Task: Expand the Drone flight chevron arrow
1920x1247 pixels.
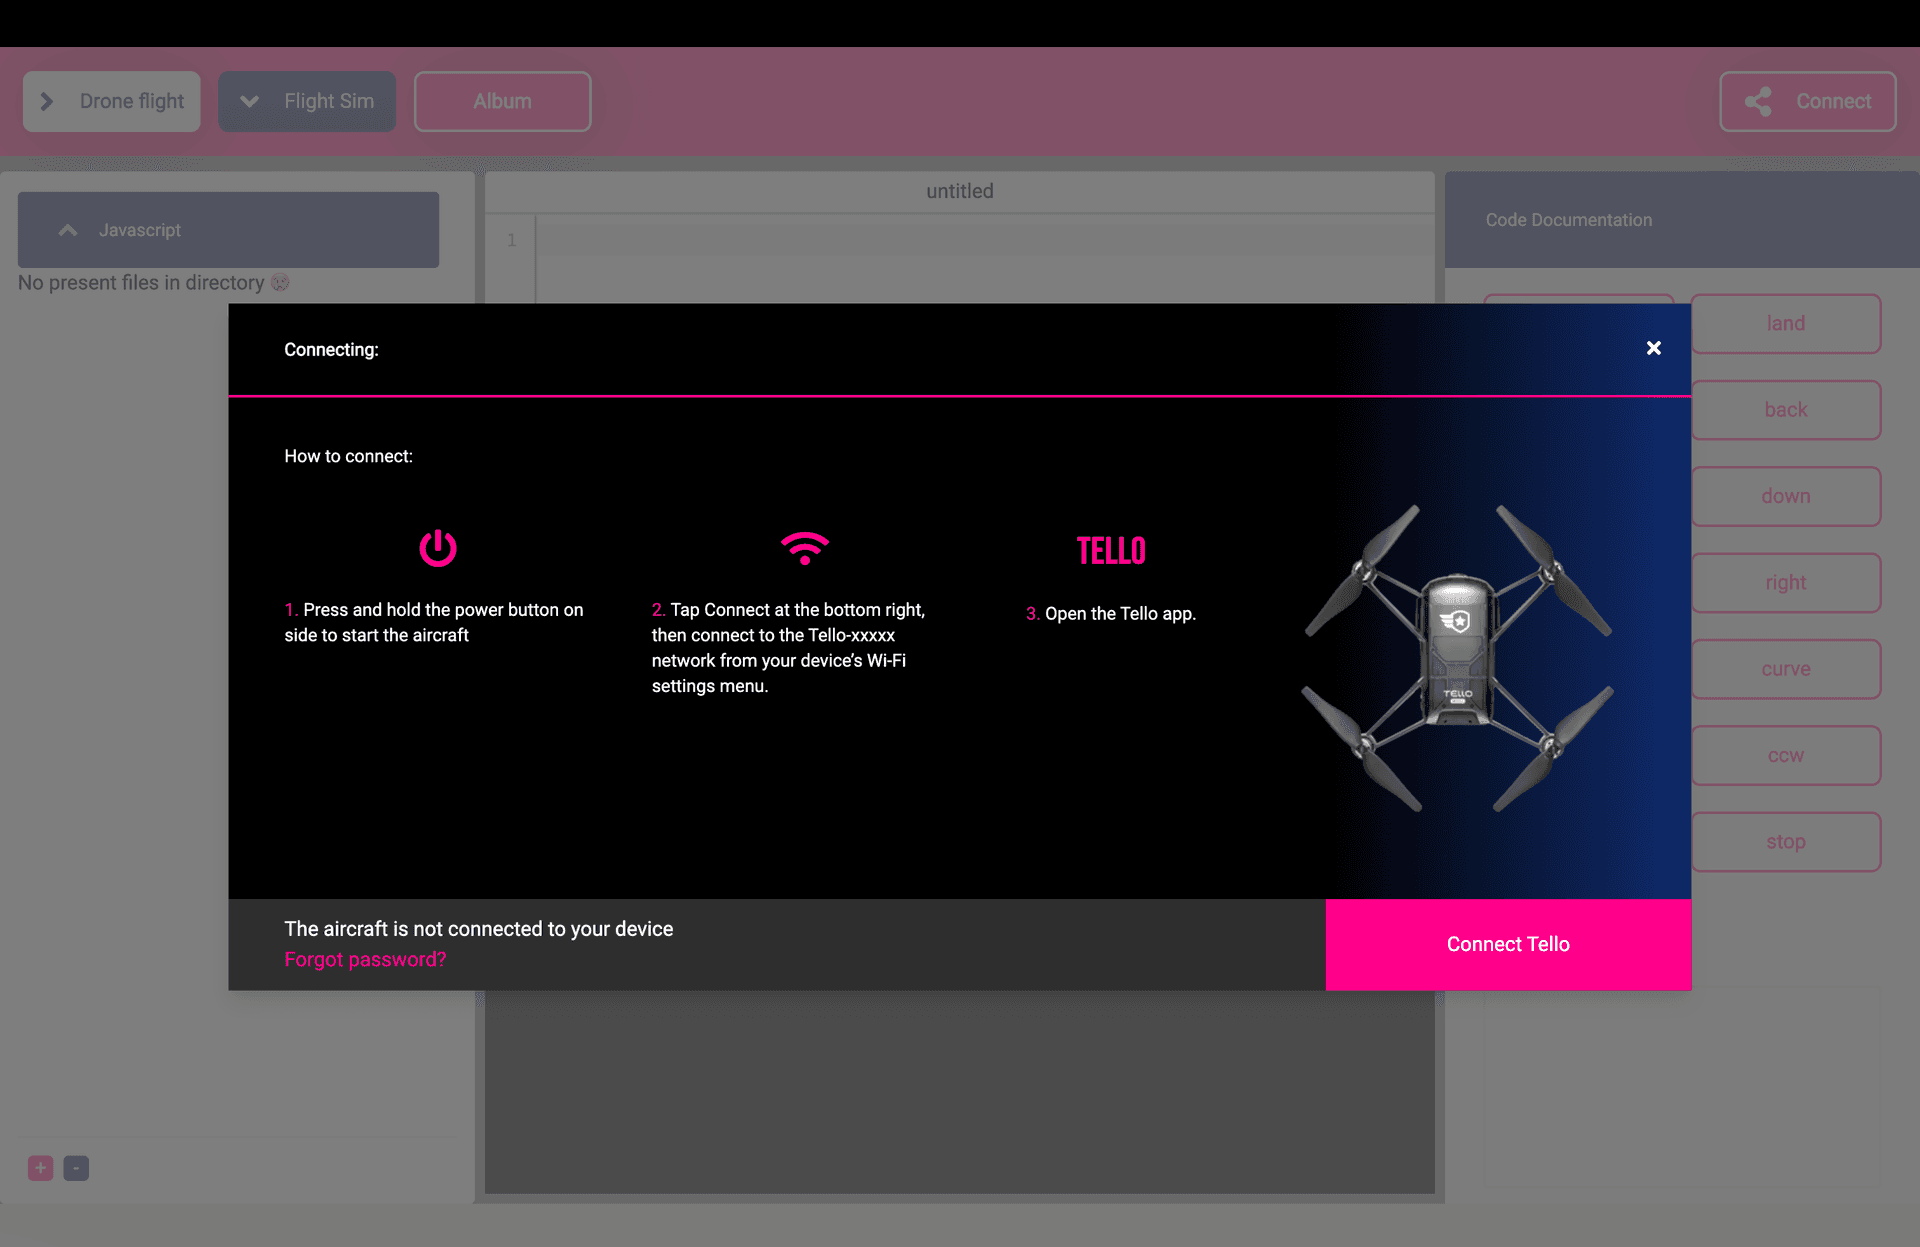Action: tap(46, 101)
